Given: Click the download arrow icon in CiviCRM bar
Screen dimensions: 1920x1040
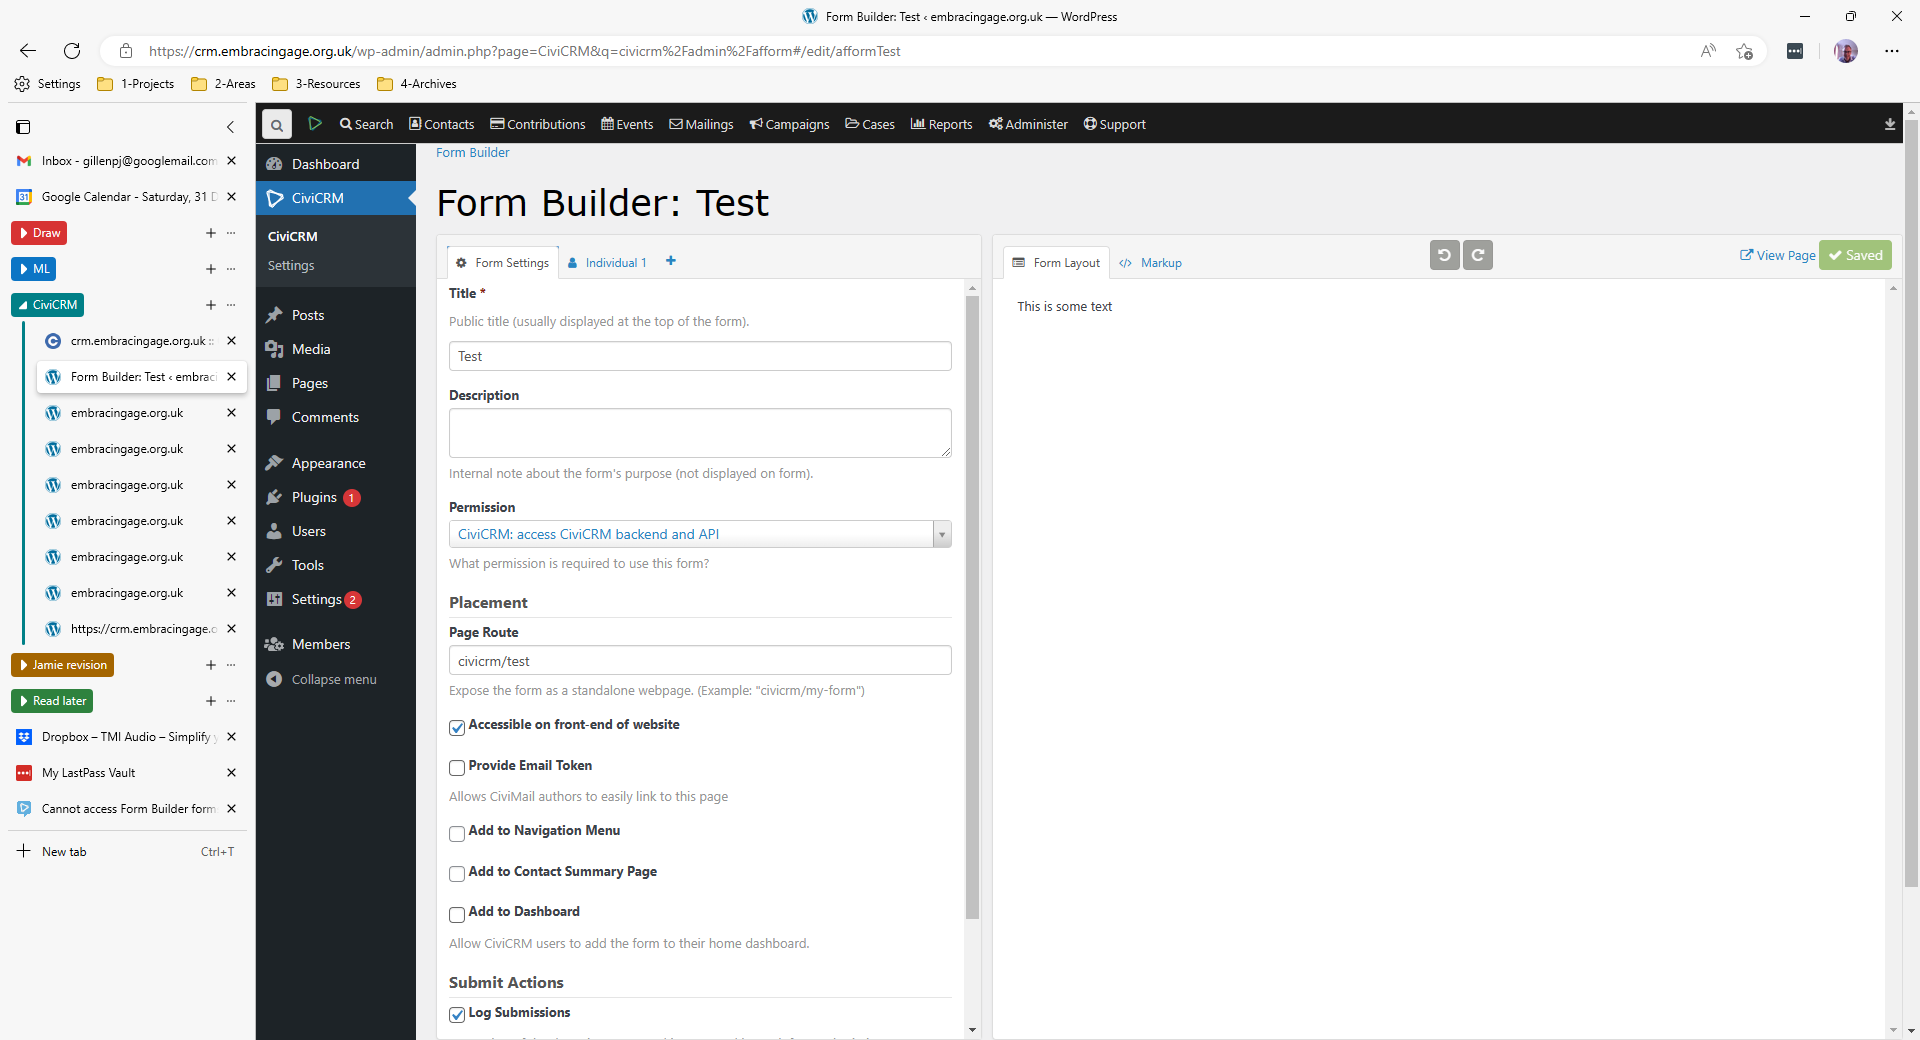Looking at the screenshot, I should [1890, 124].
